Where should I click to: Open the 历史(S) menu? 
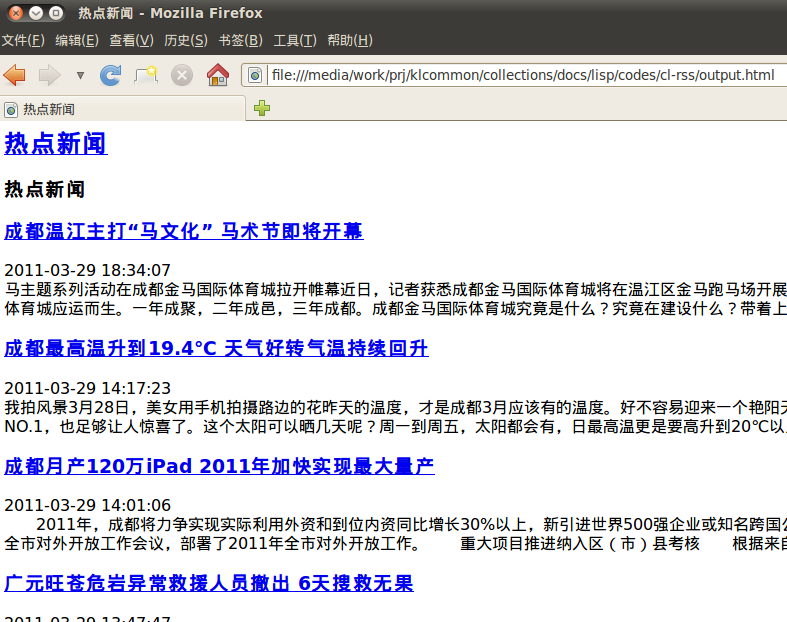[x=186, y=40]
